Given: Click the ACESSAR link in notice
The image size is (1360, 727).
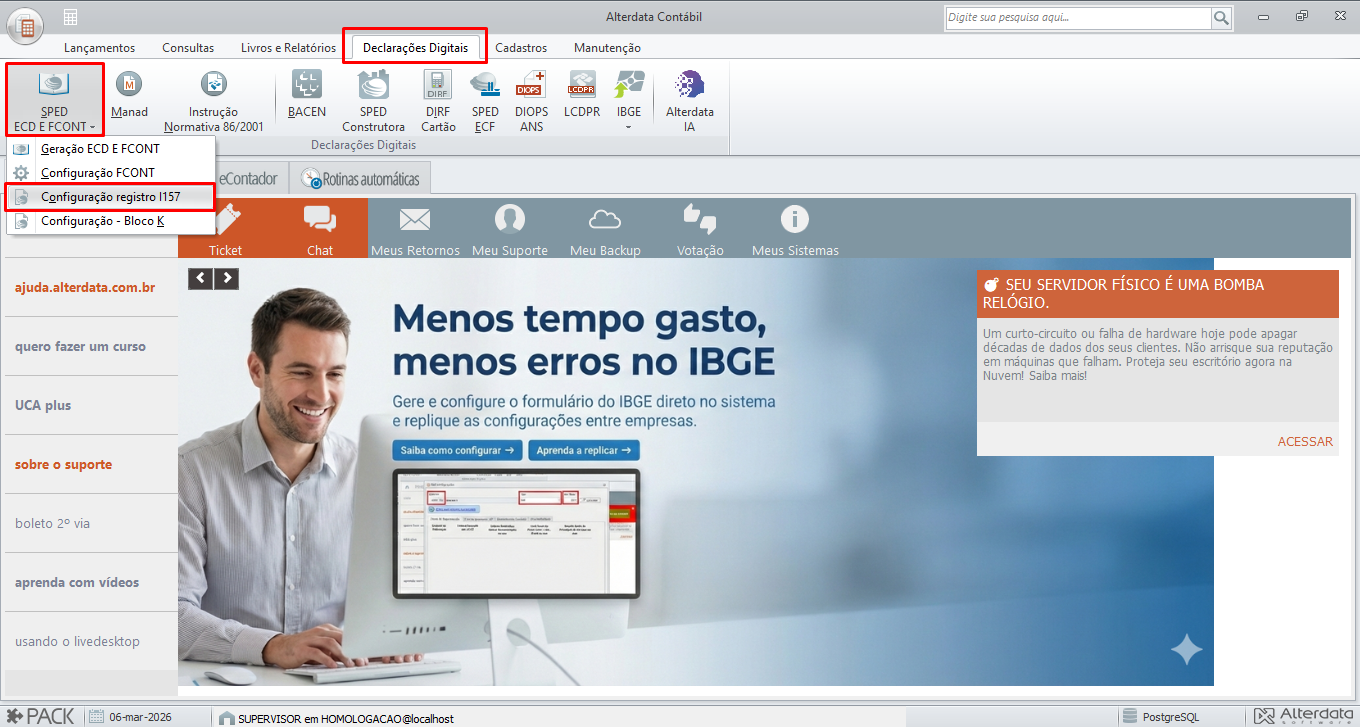Looking at the screenshot, I should coord(1305,442).
